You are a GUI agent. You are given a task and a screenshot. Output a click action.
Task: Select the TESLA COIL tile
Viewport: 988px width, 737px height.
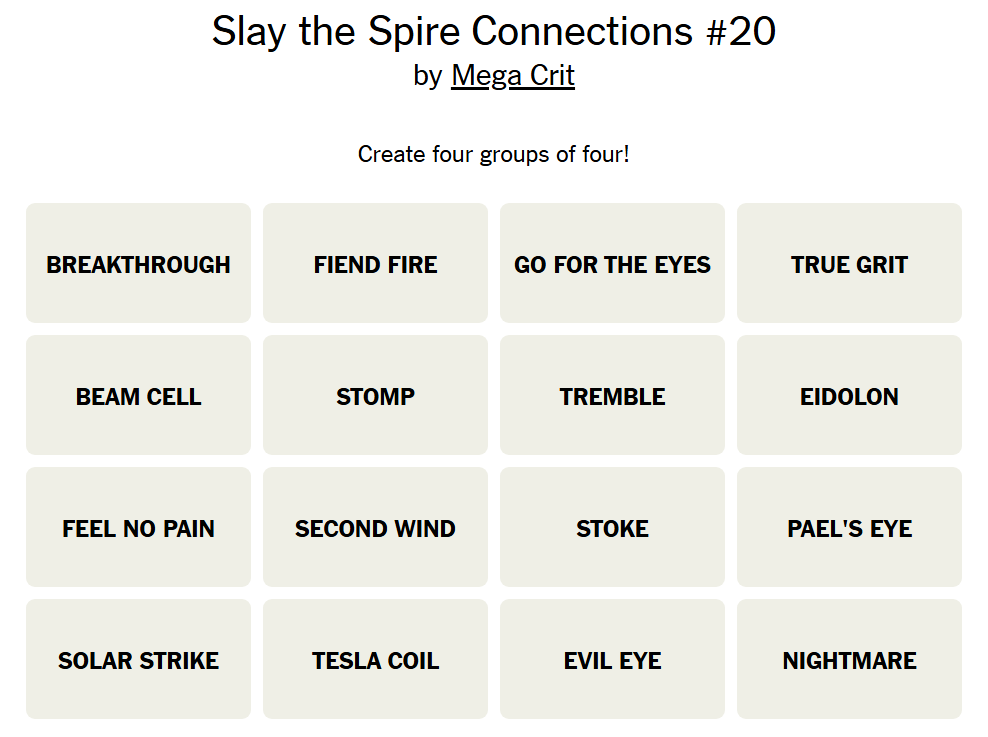[x=375, y=660]
